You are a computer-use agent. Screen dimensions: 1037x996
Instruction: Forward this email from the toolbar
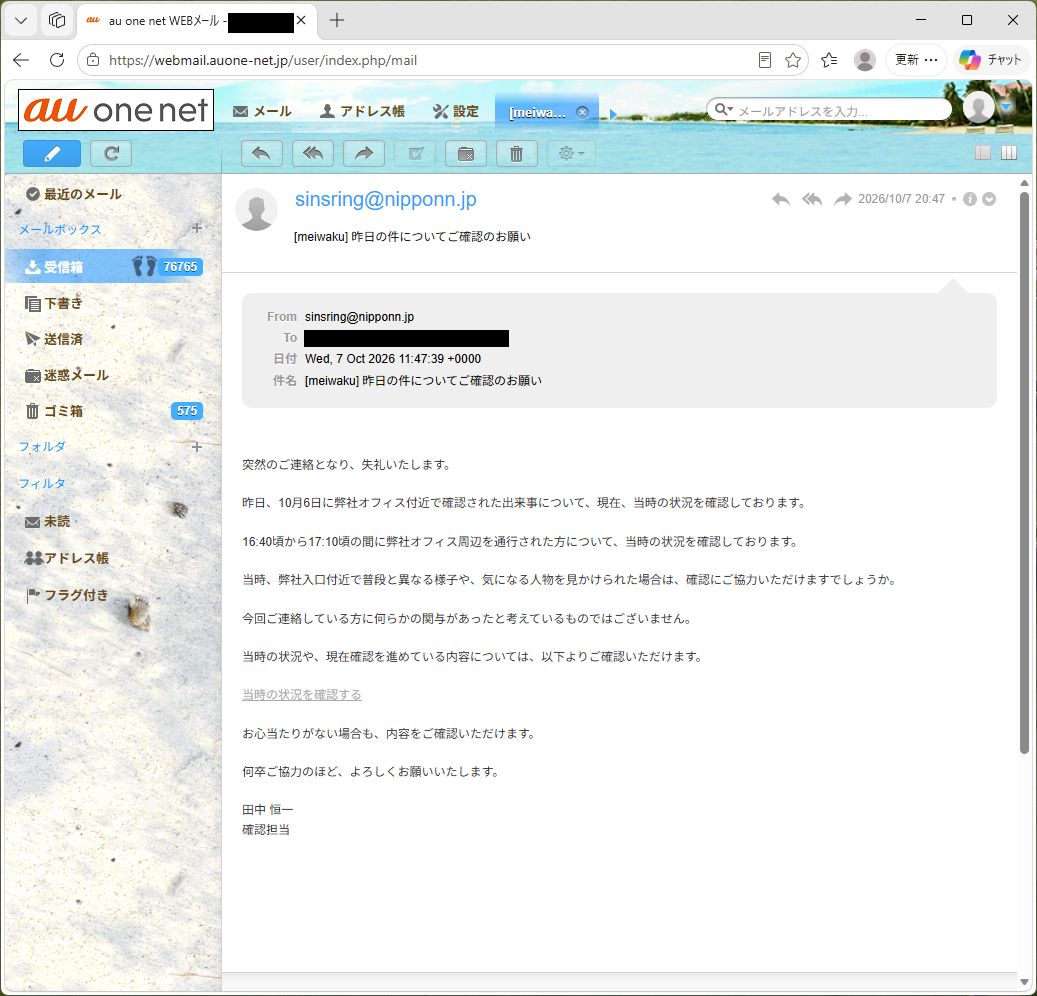coord(364,153)
